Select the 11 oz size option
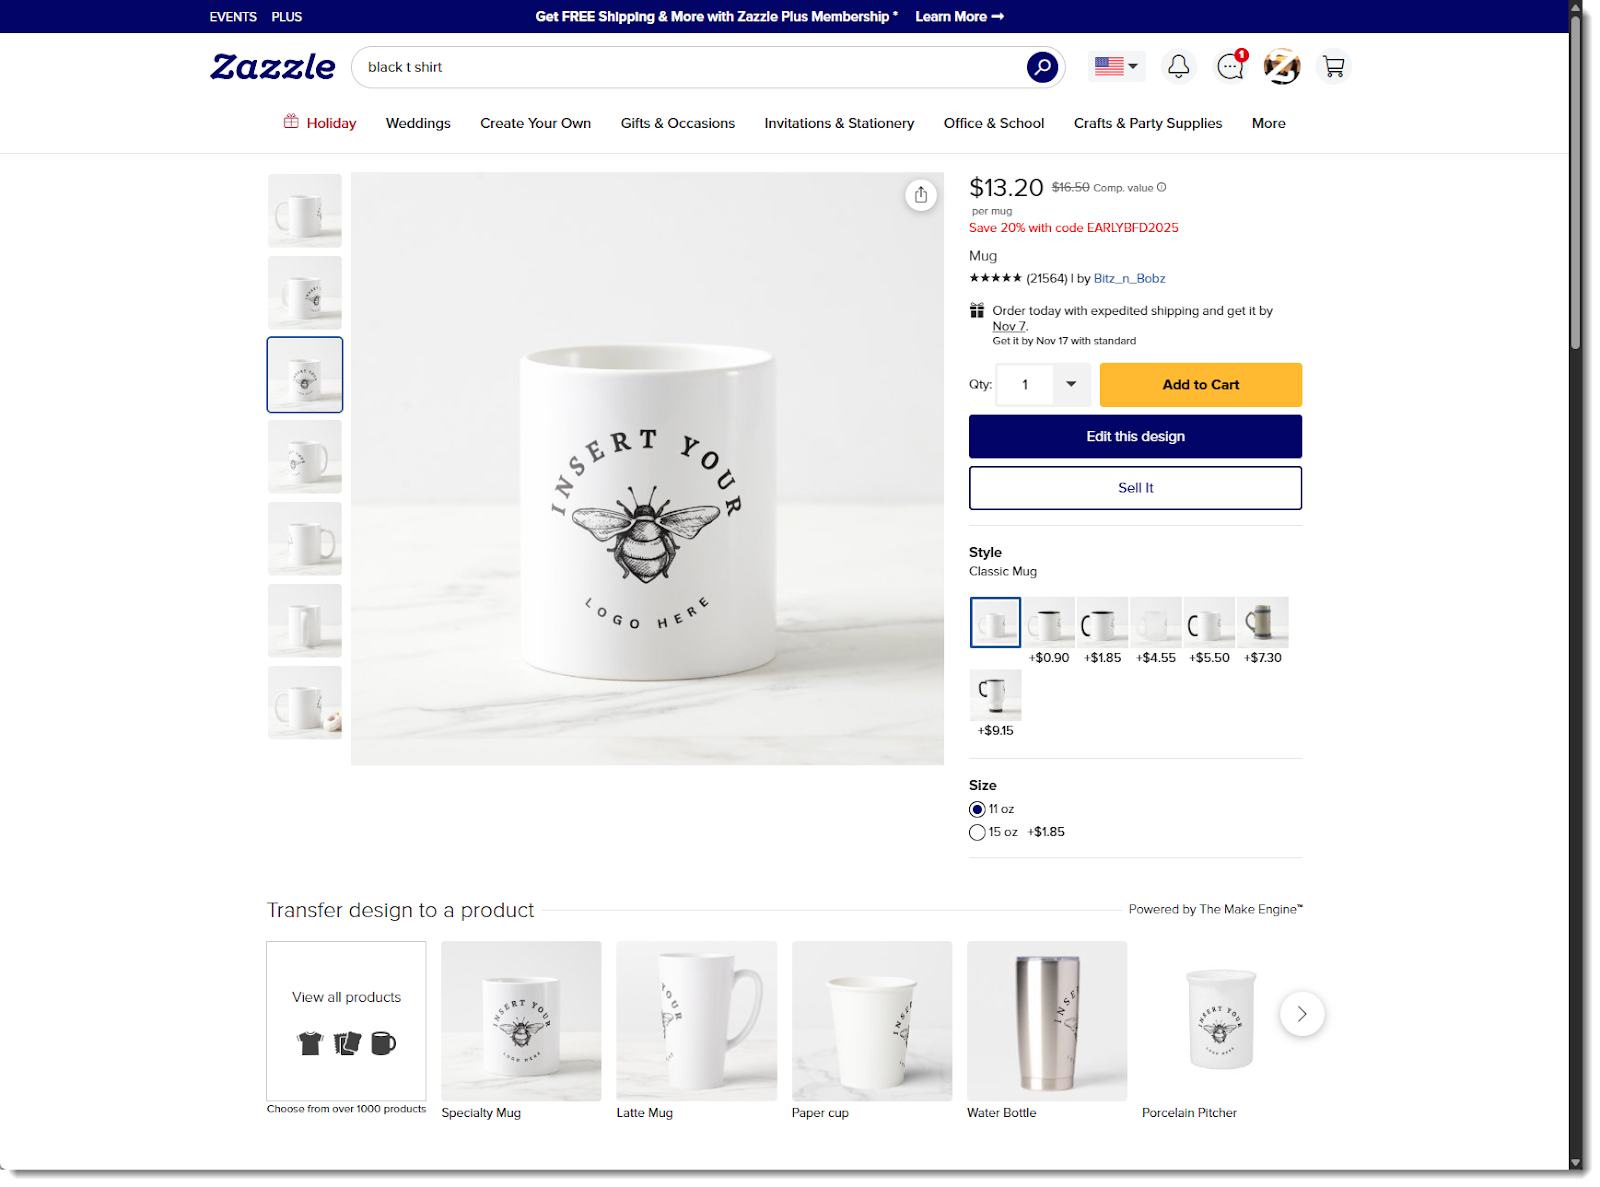Viewport: 1600px width, 1187px height. 977,809
